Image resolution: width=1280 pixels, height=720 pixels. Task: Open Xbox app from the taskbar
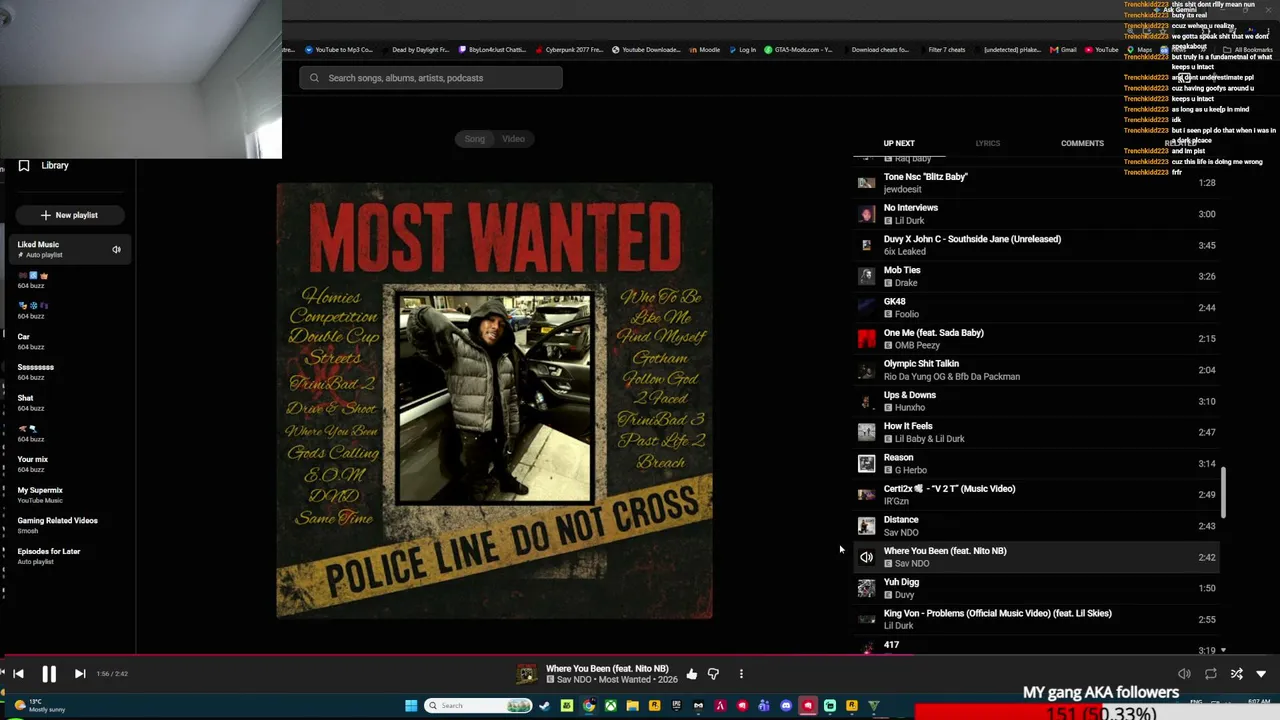click(610, 706)
